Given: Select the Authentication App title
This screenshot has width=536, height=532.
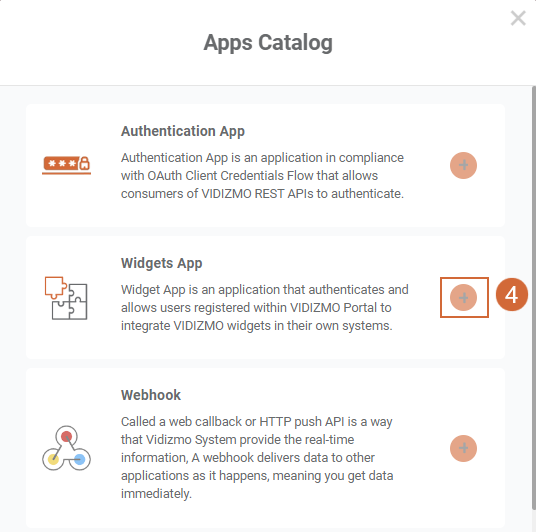Looking at the screenshot, I should [183, 131].
